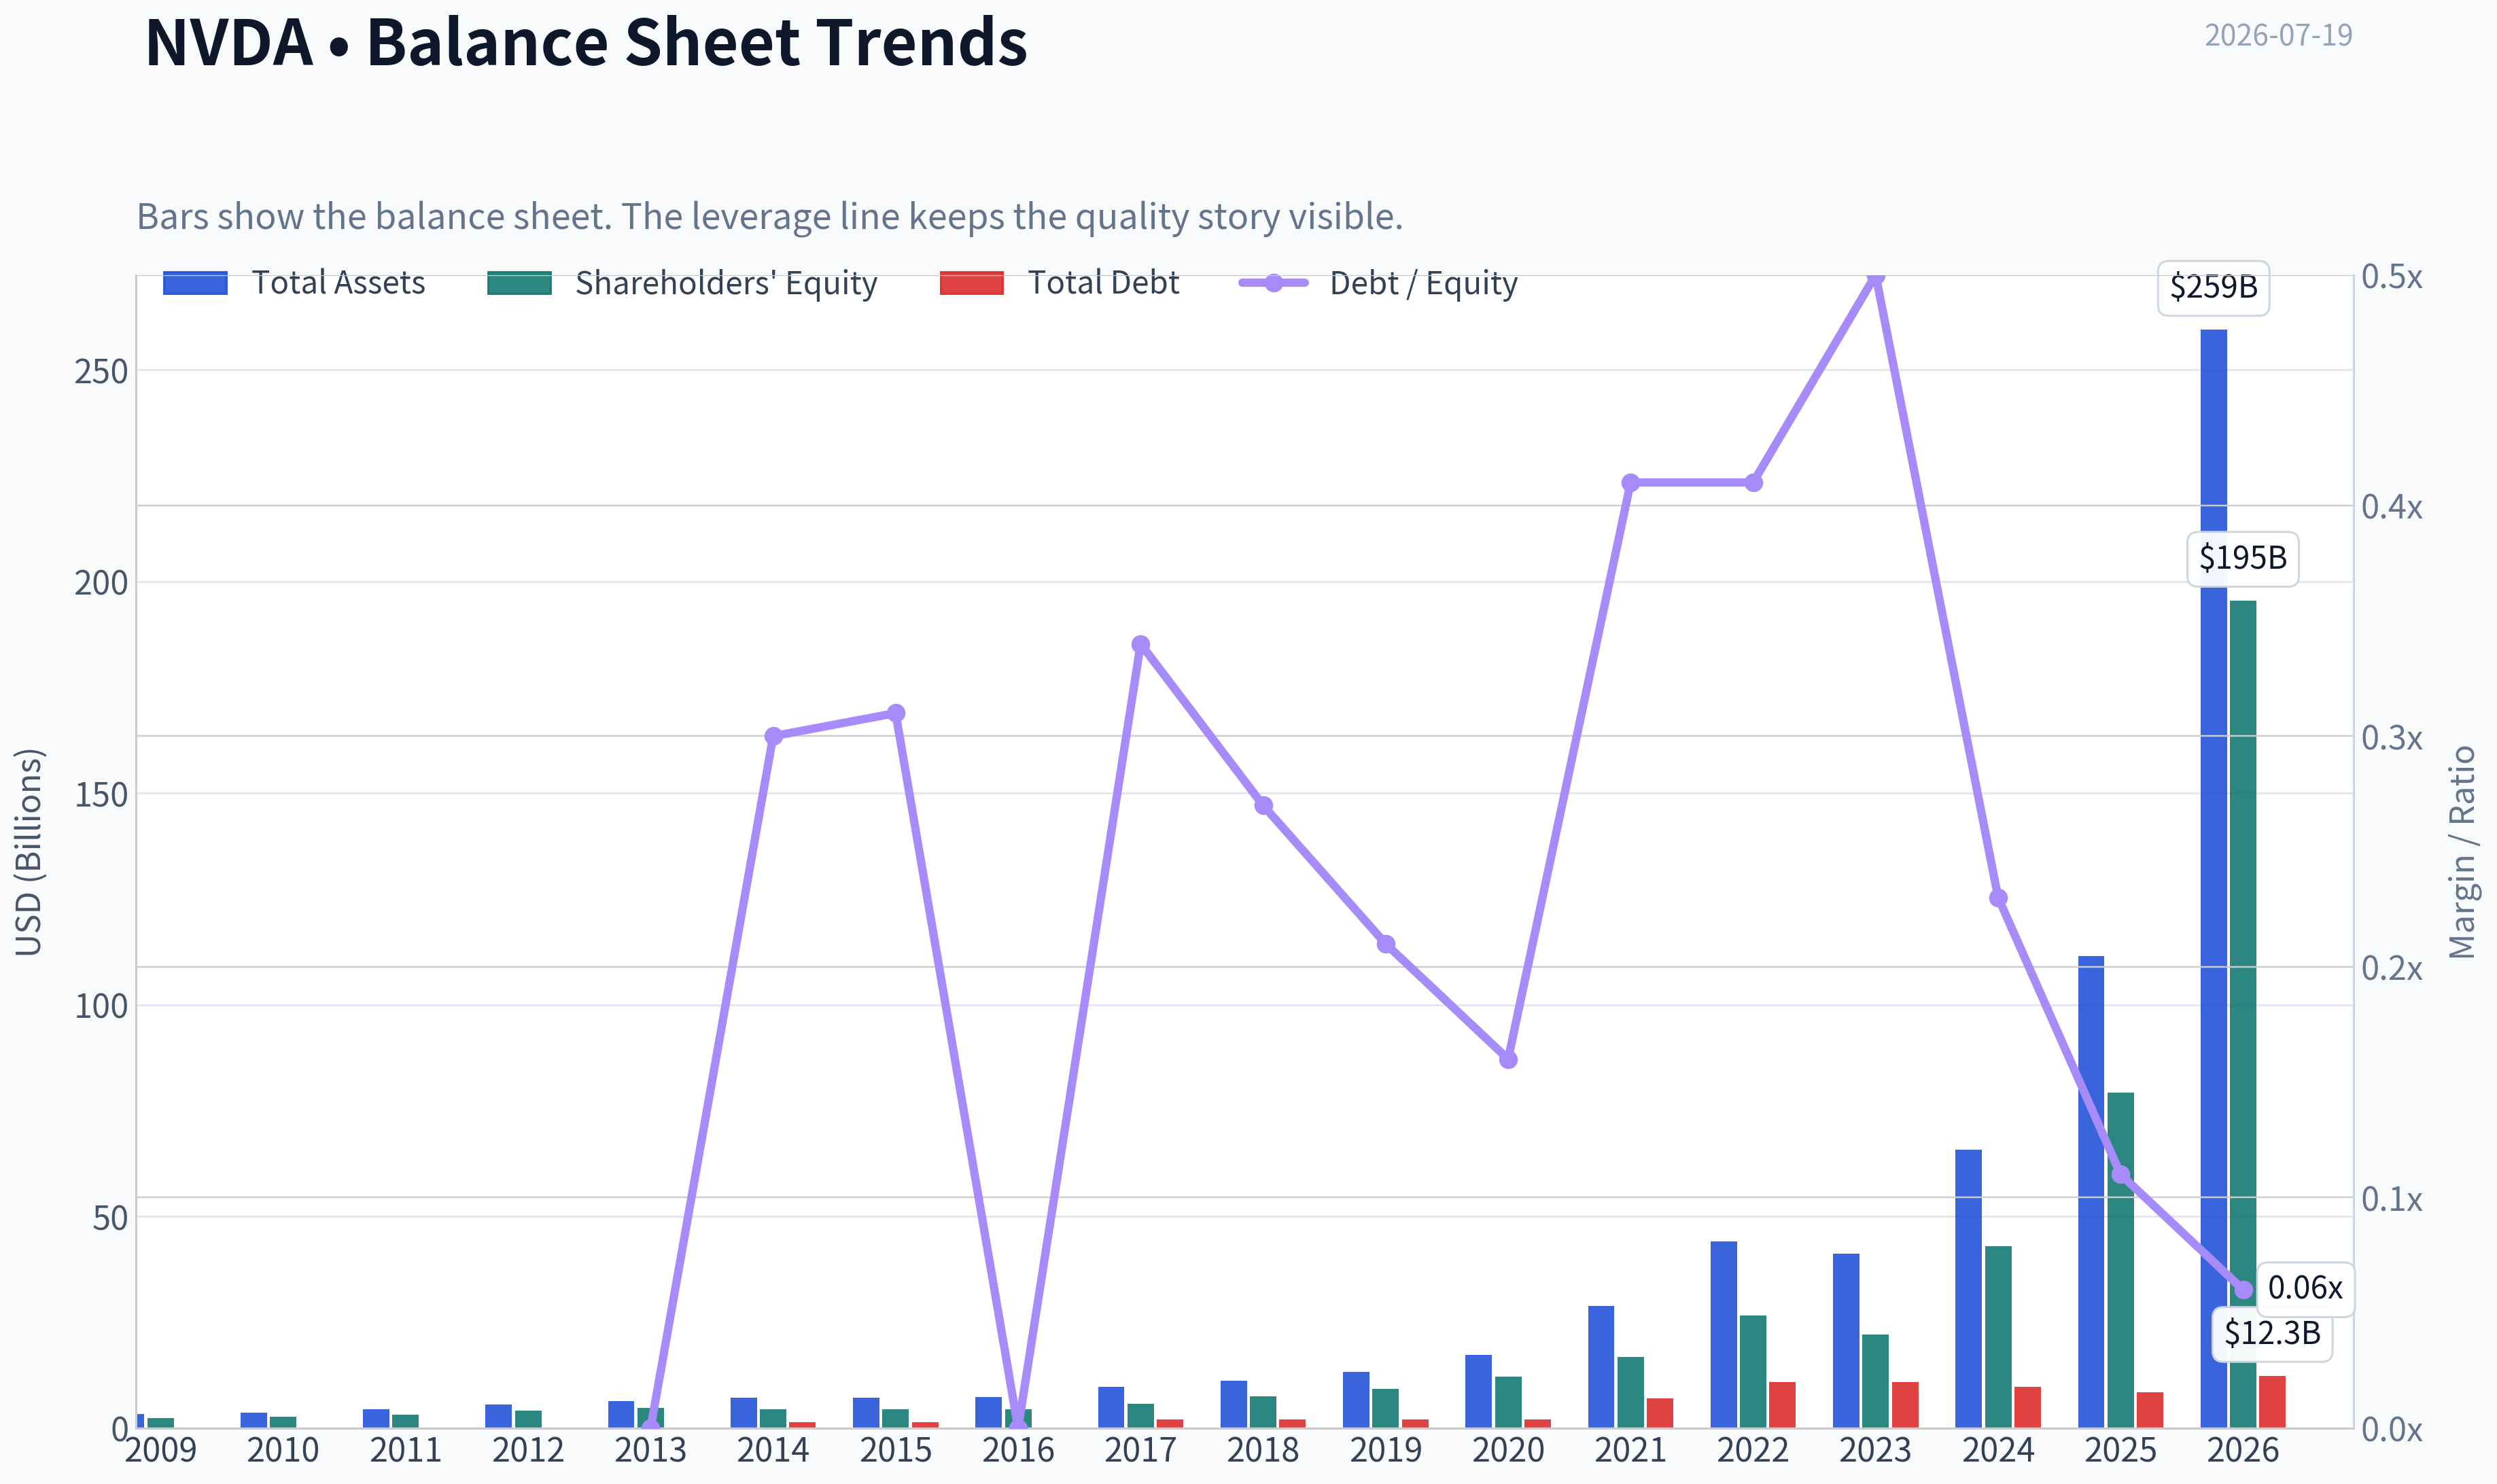This screenshot has width=2497, height=1484.
Task: Click the NVDA Balance Sheet Trends title
Action: (x=586, y=42)
